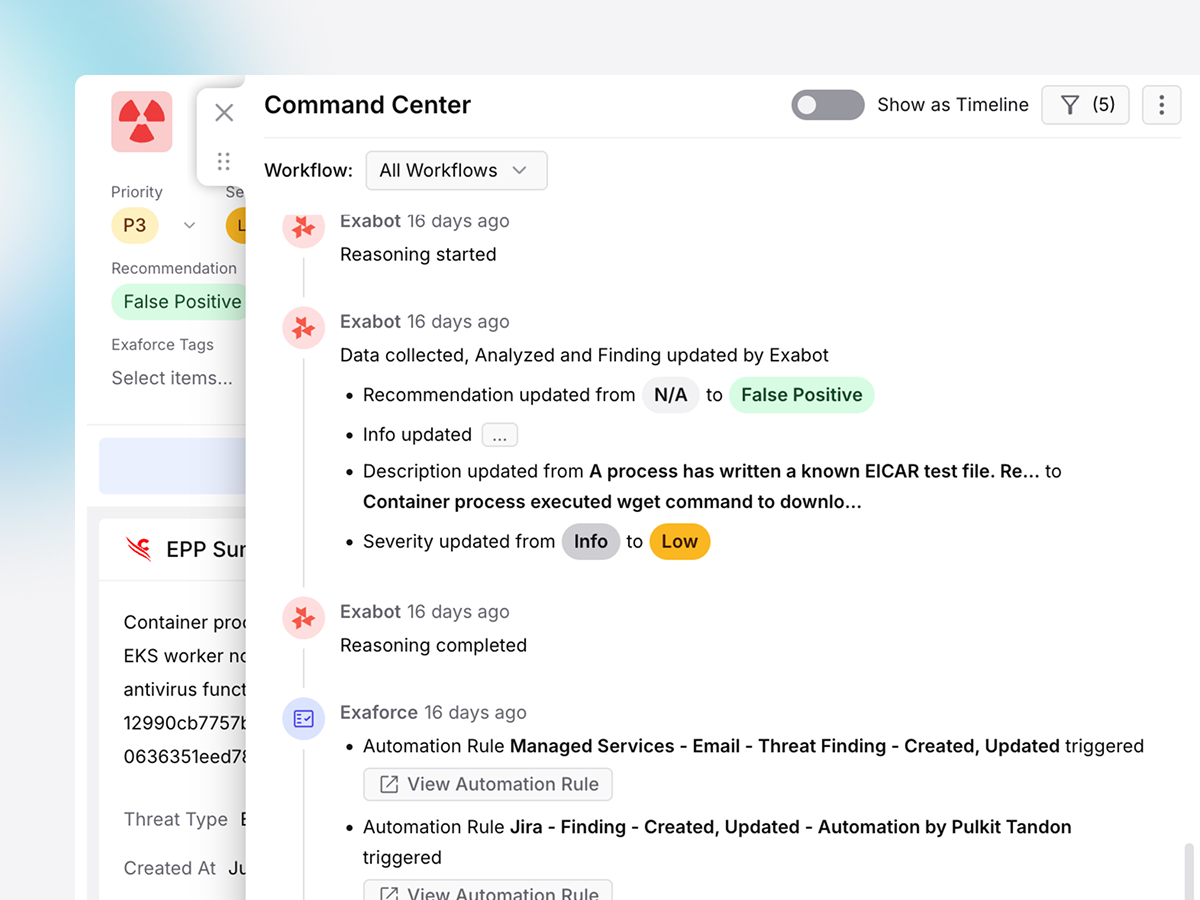
Task: Click the P3 priority badge
Action: [x=135, y=226]
